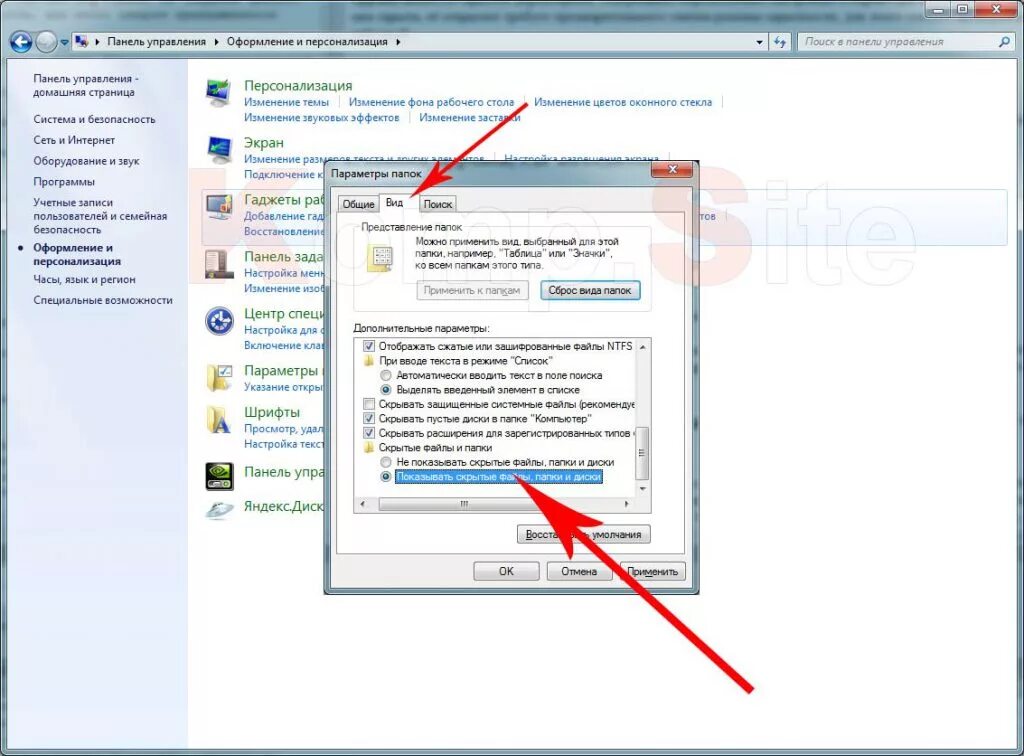
Task: Click the vertical scrollbar thumb in settings list
Action: pyautogui.click(x=643, y=453)
